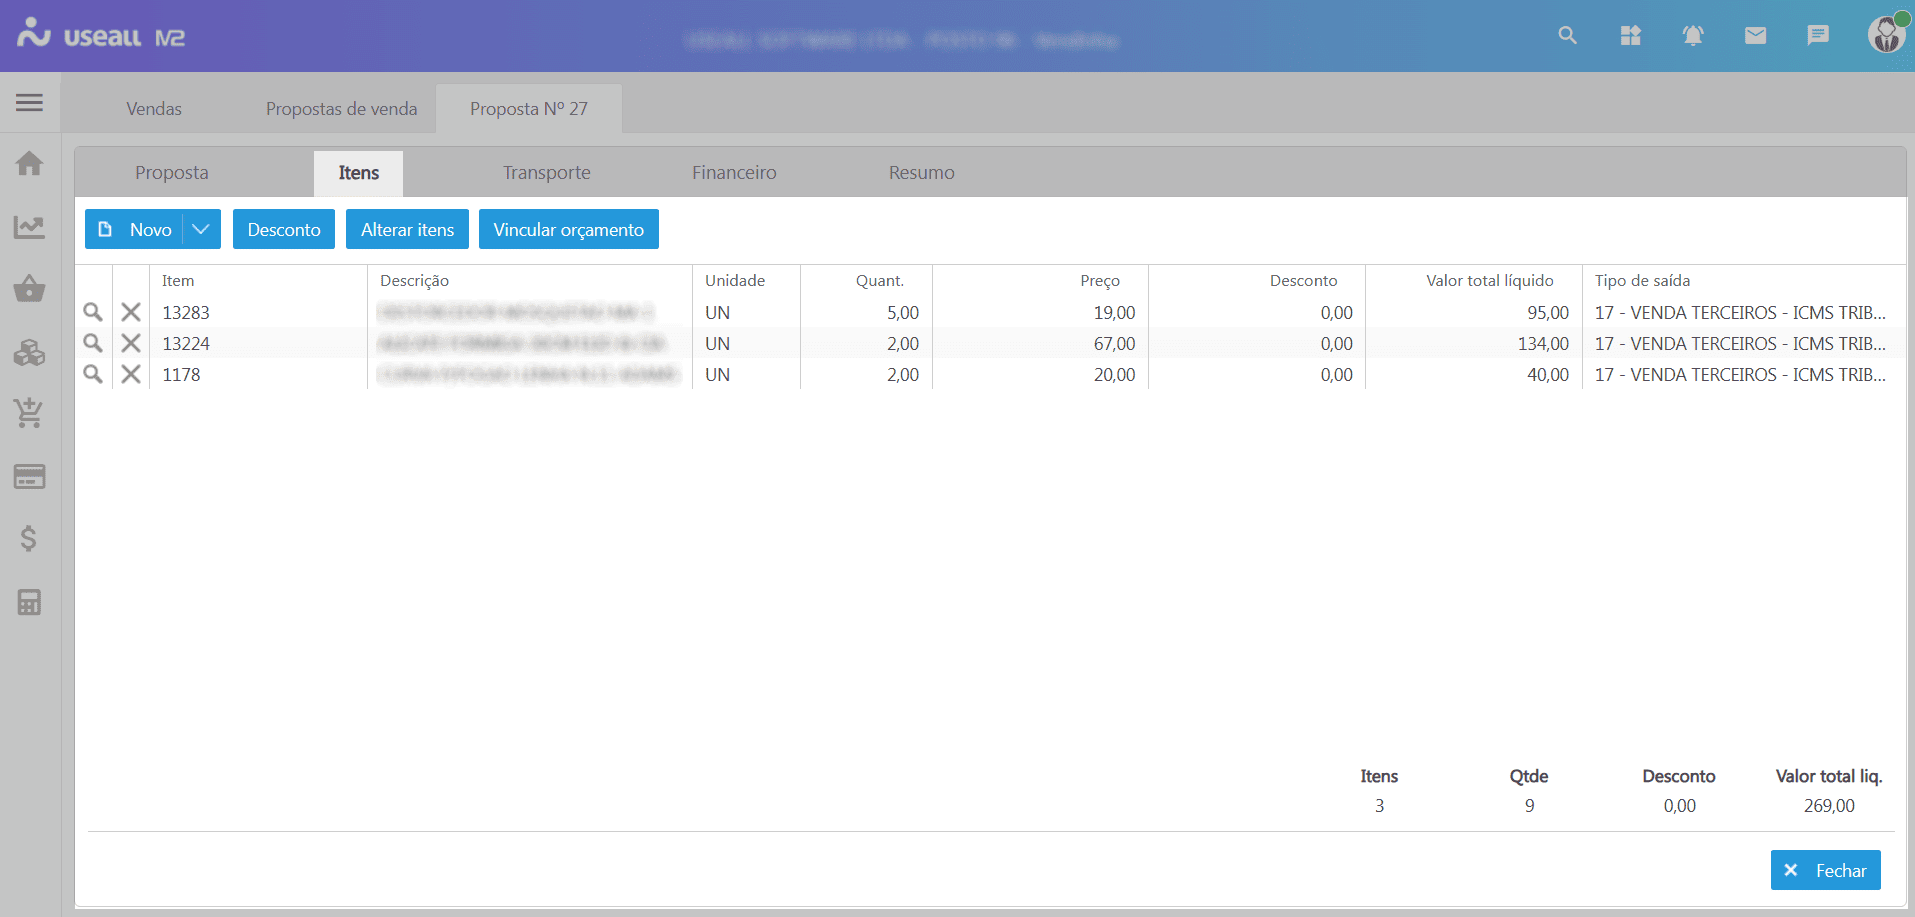This screenshot has height=917, width=1915.
Task: Click the search icon in header
Action: (1567, 36)
